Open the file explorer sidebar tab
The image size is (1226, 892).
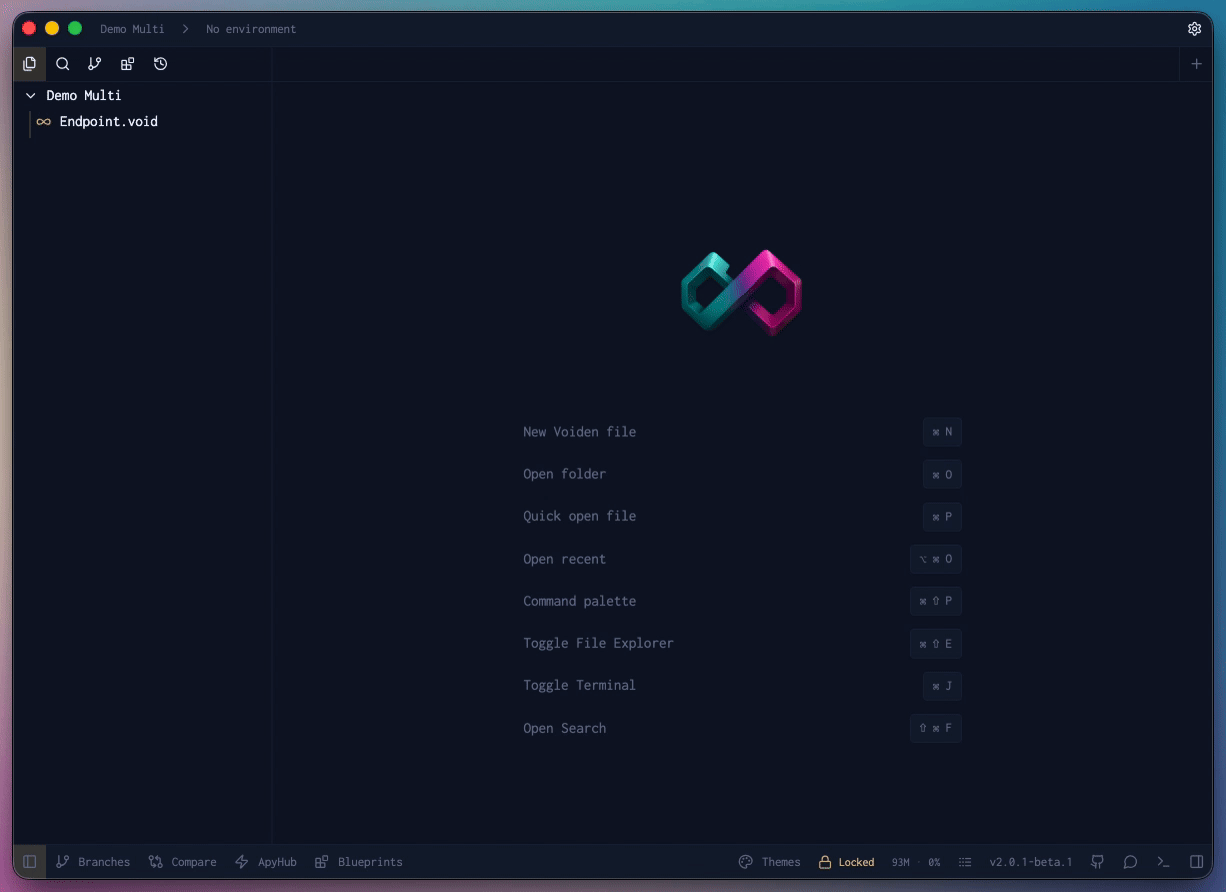coord(30,64)
